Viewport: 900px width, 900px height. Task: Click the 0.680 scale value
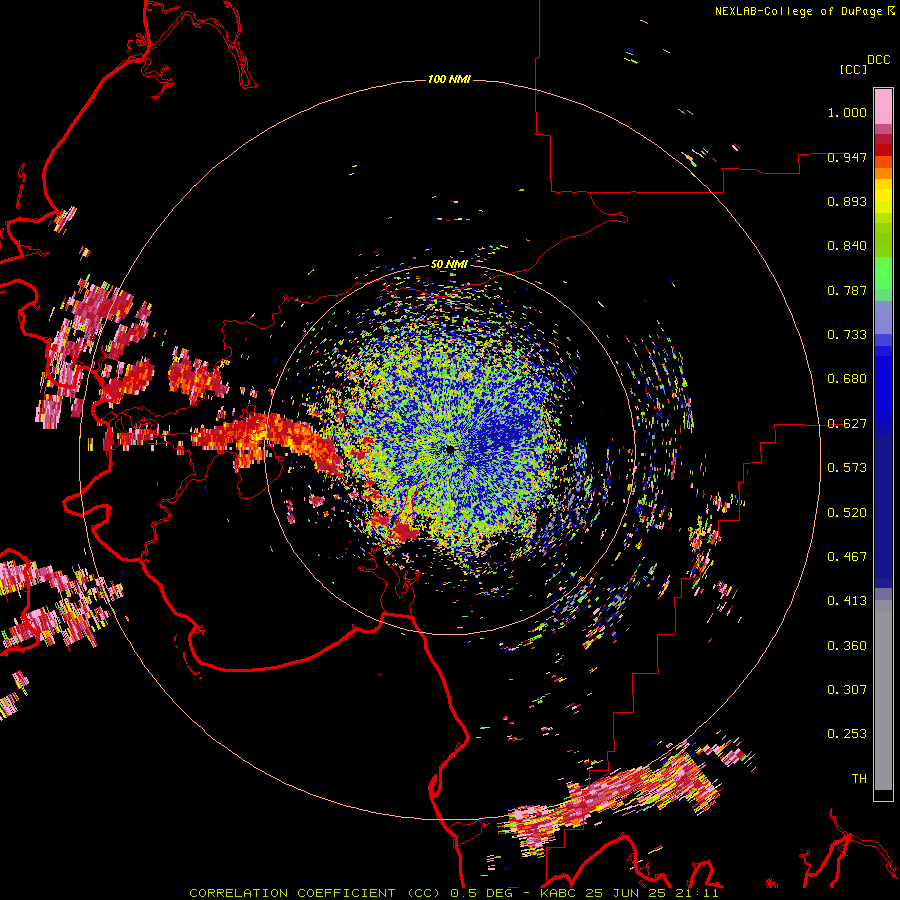[x=847, y=379]
